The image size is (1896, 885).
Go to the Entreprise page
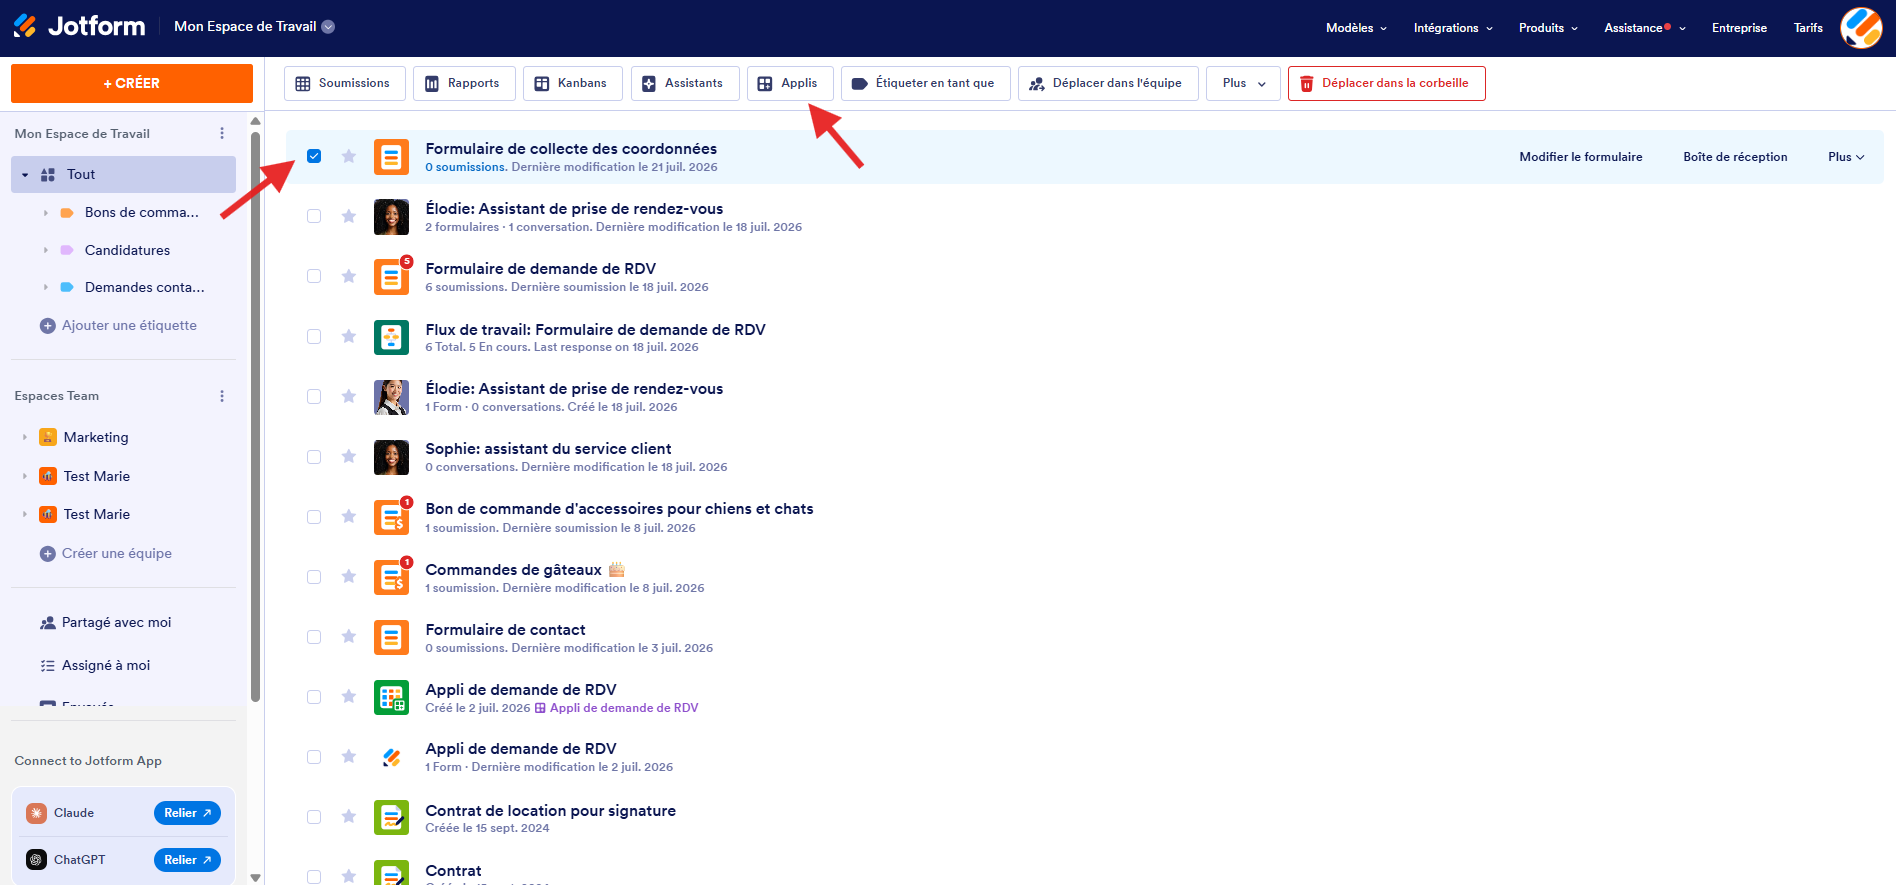1739,28
